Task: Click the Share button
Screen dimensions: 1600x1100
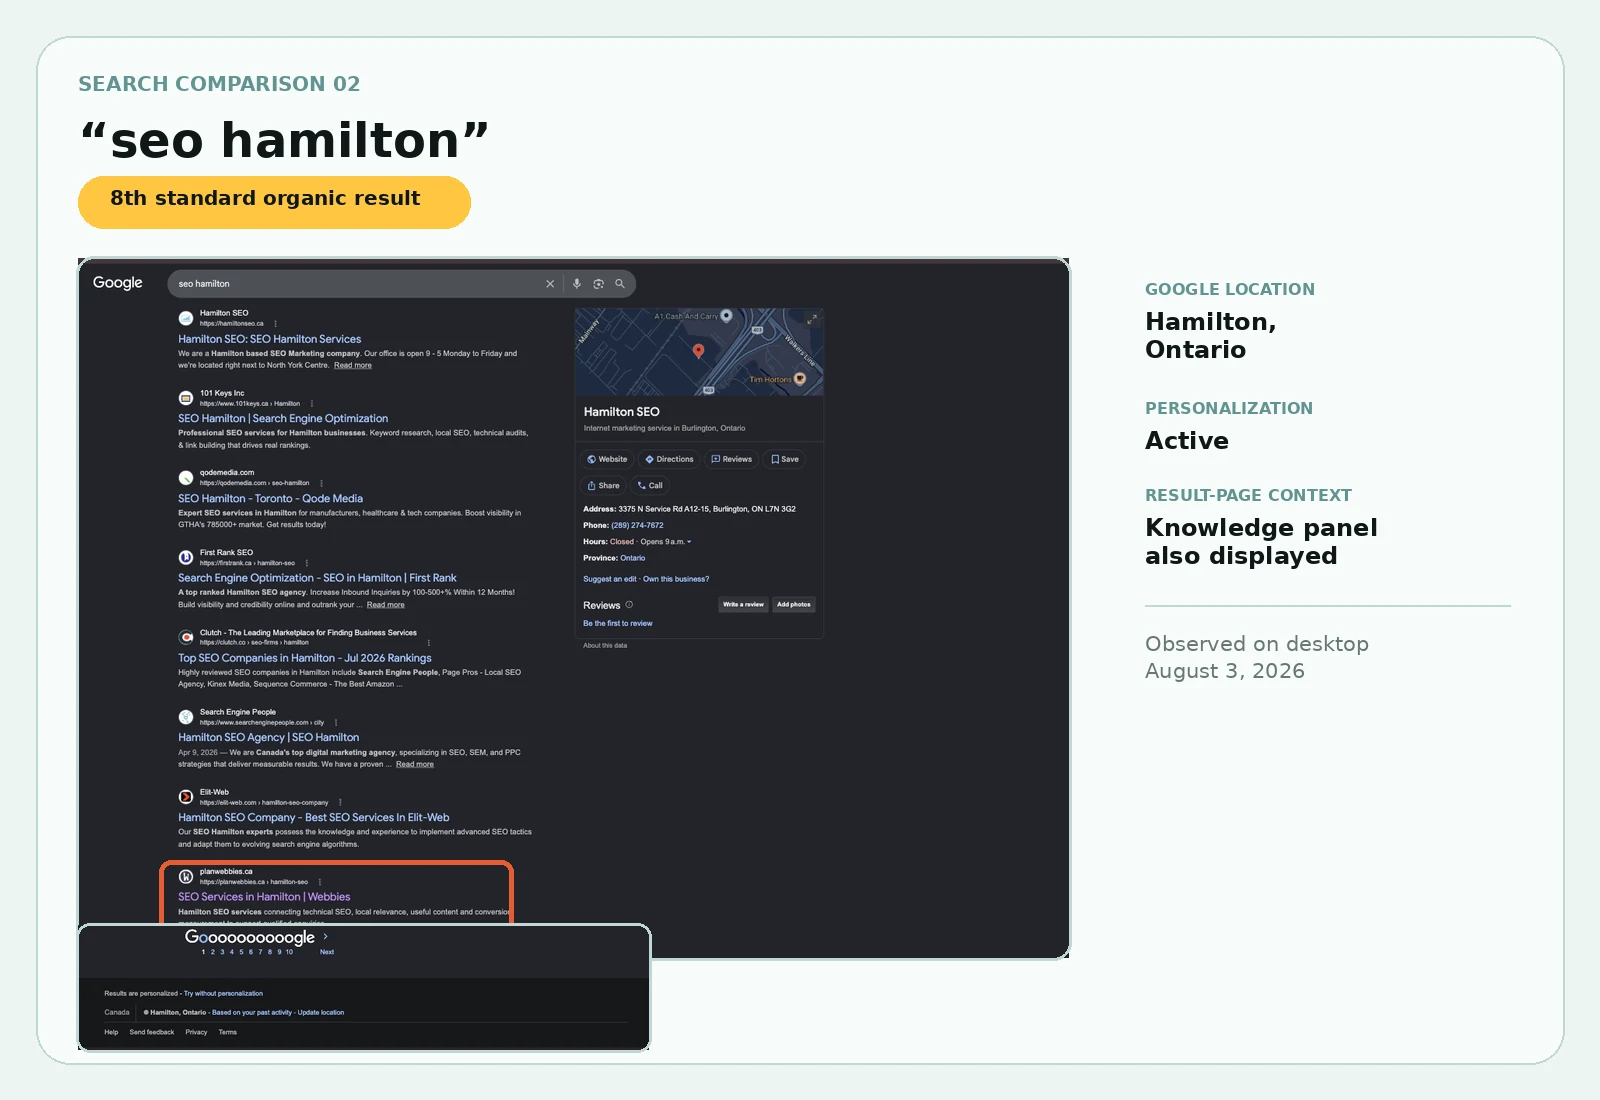Action: (603, 486)
